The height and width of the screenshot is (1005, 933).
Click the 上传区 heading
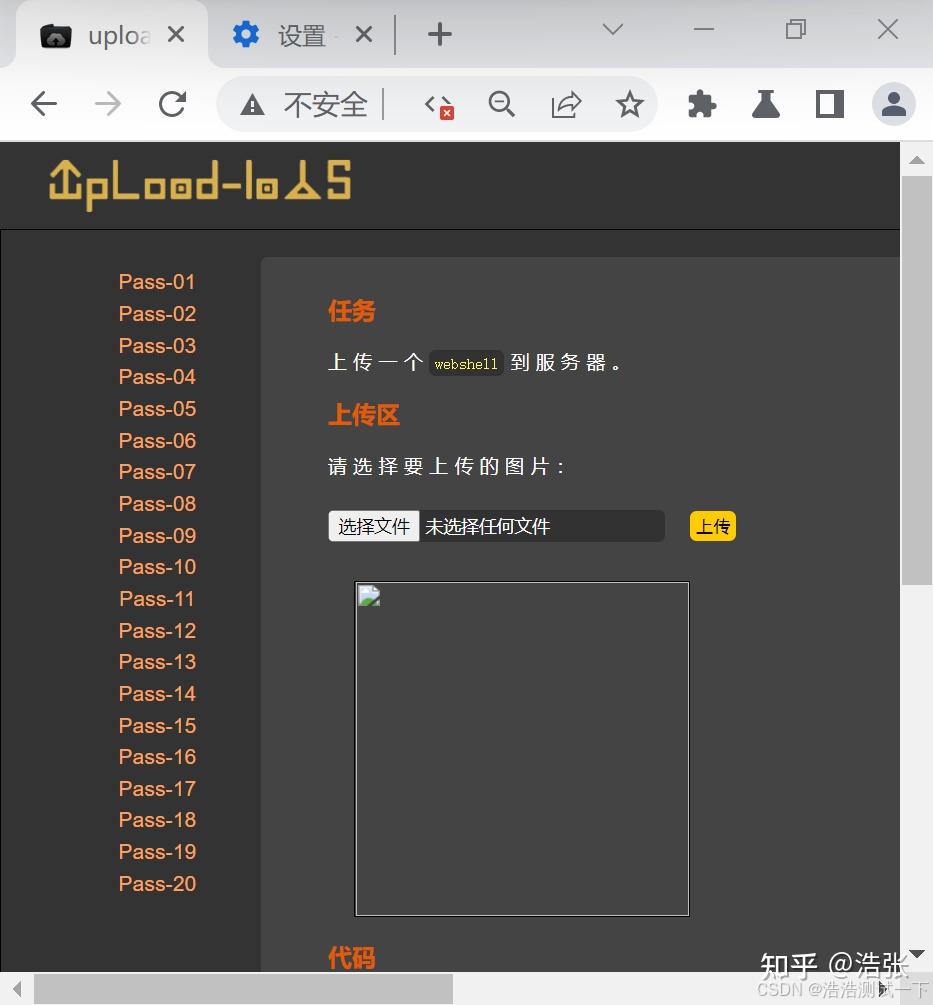coord(363,415)
